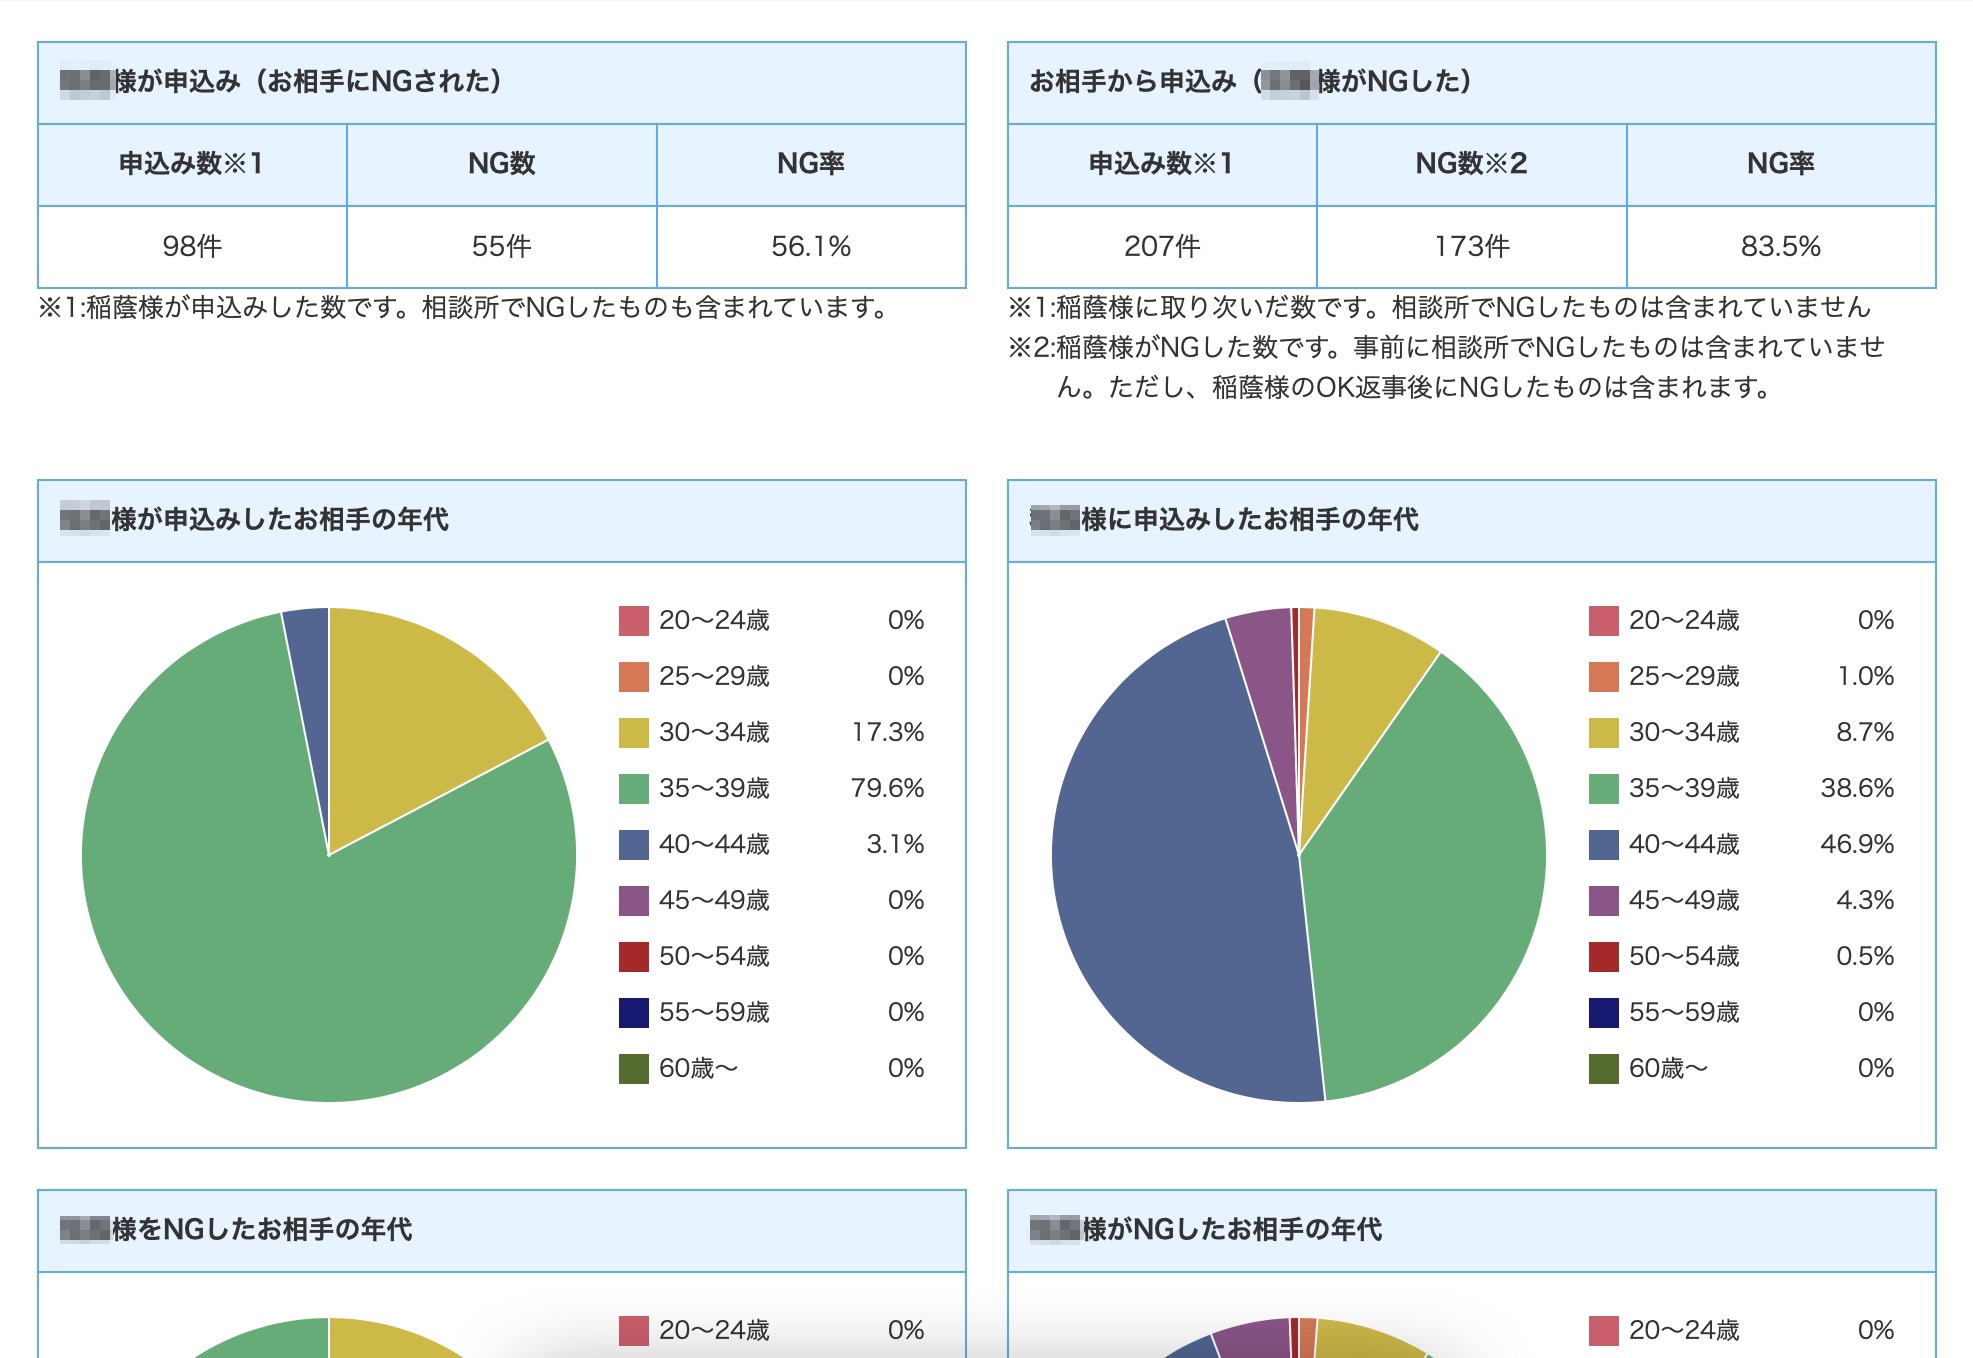The image size is (1973, 1358).
Task: Click the 3.1% value in left legend
Action: [895, 844]
